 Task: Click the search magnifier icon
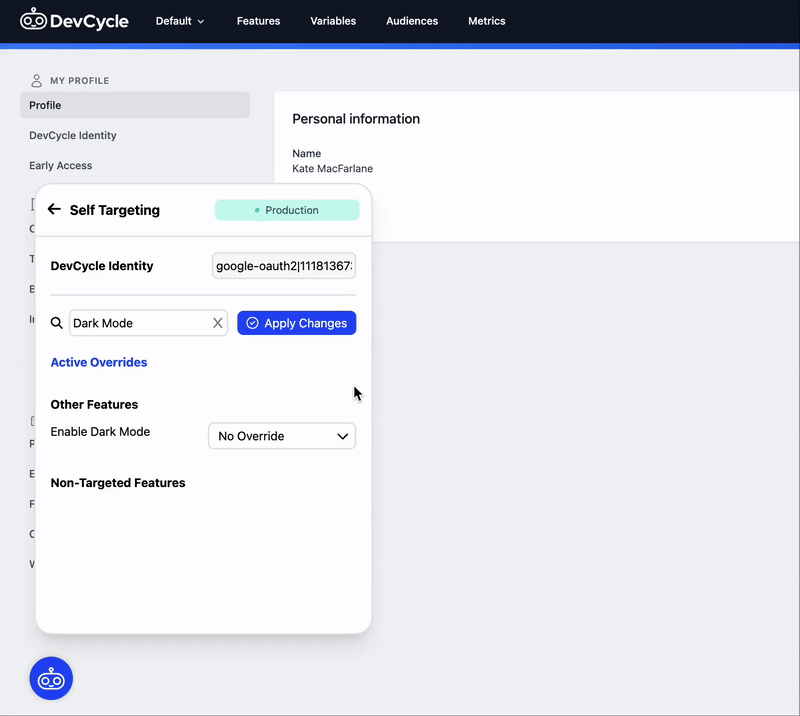pyautogui.click(x=57, y=323)
